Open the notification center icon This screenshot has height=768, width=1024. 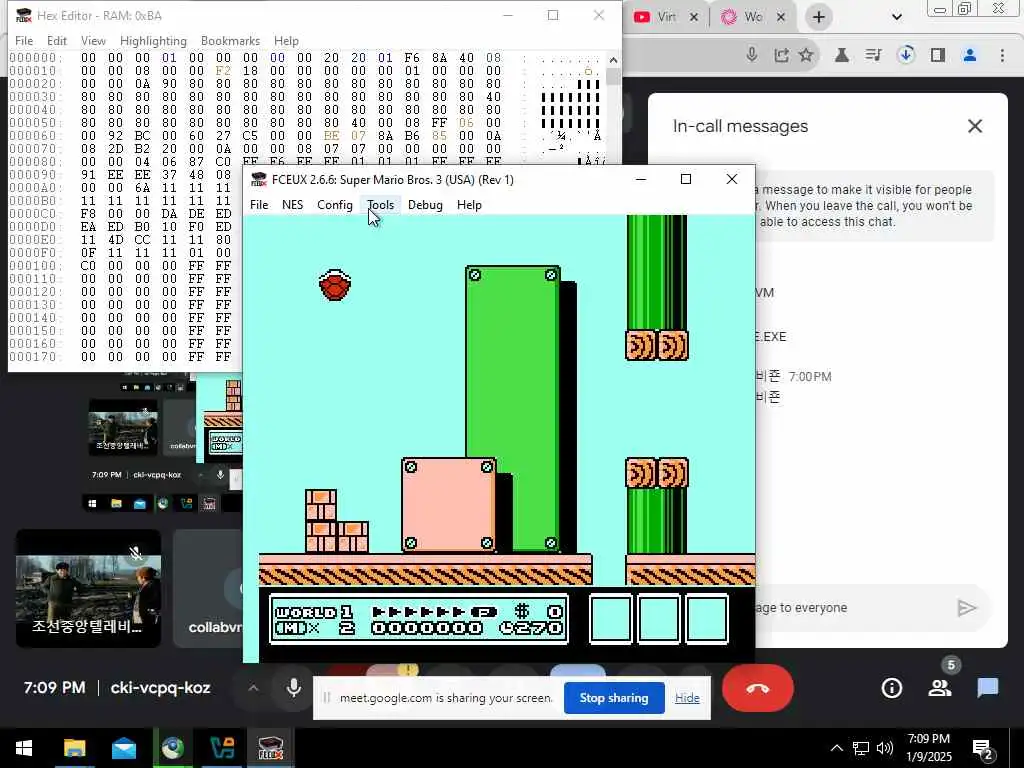[x=983, y=748]
